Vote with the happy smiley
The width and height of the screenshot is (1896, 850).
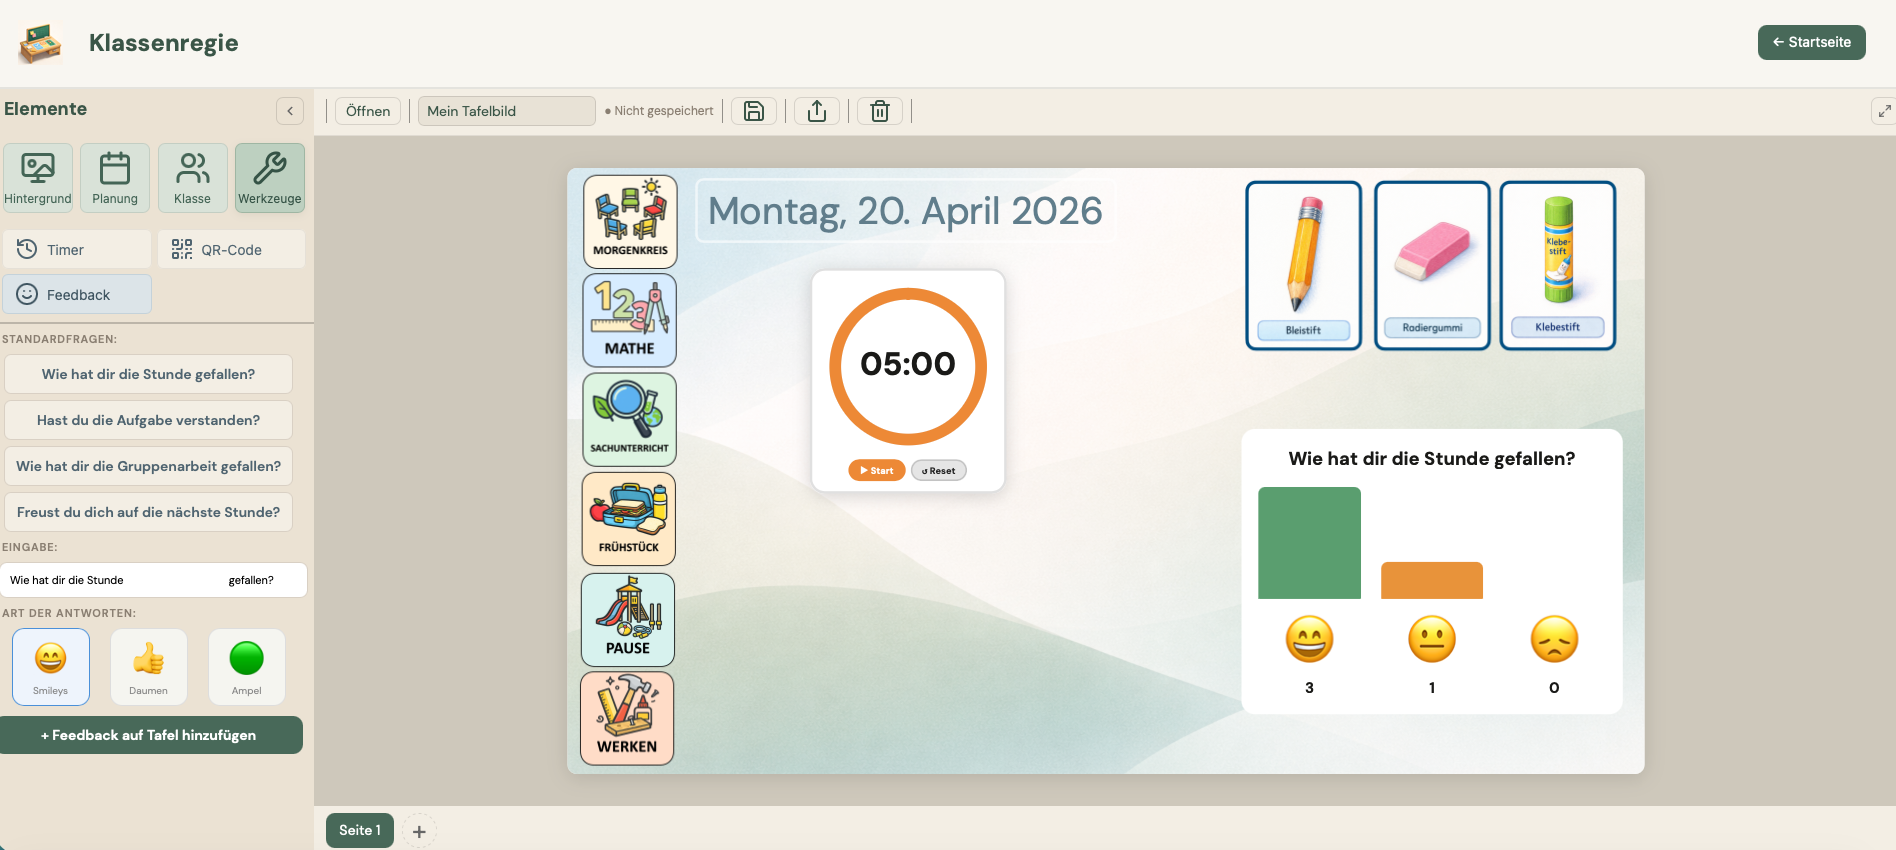pyautogui.click(x=1309, y=639)
